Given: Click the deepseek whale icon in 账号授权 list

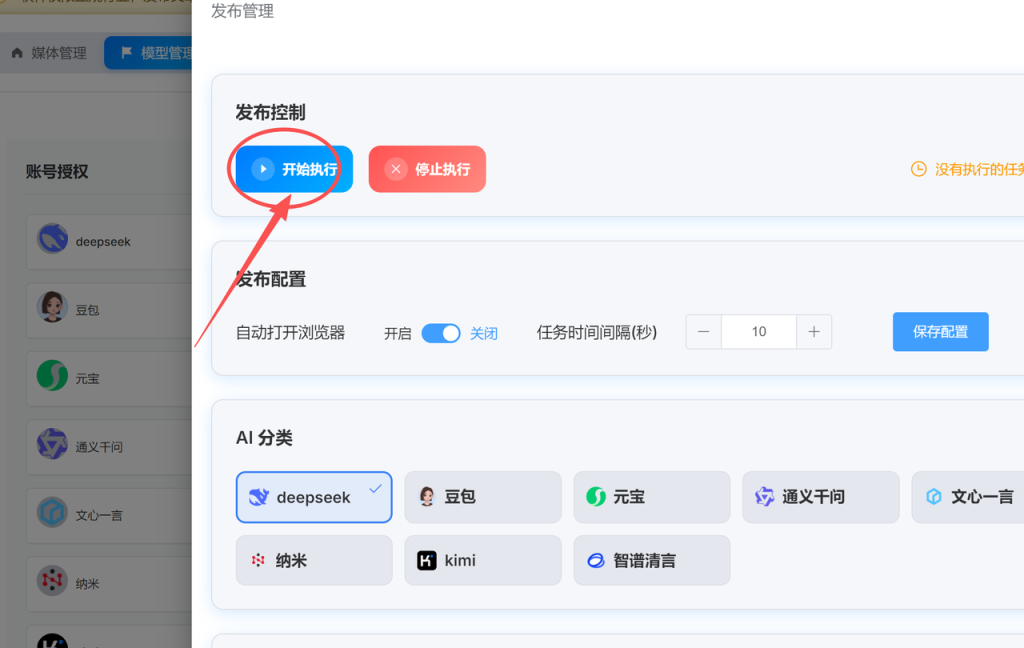Looking at the screenshot, I should 52,238.
